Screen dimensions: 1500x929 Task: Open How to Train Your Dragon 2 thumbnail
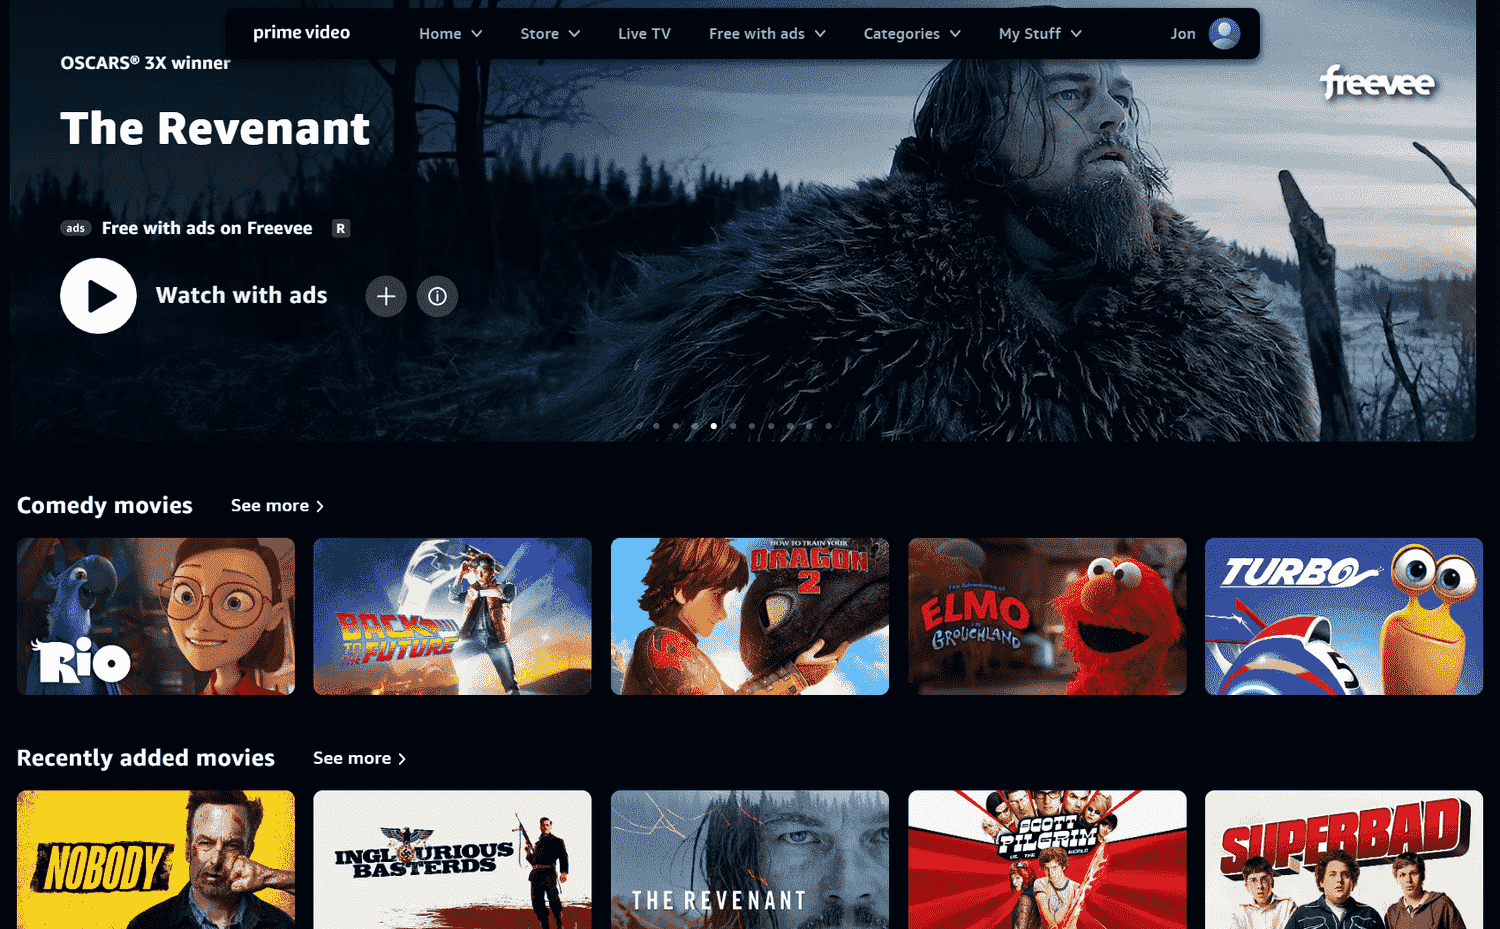tap(750, 616)
